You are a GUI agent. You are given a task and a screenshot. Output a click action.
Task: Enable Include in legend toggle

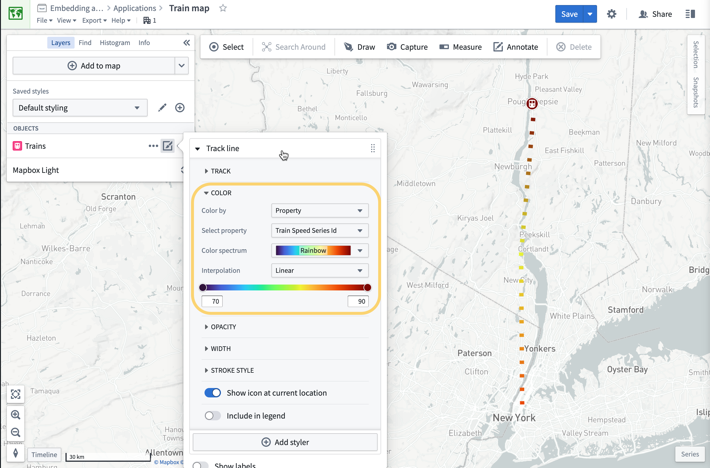pos(212,415)
